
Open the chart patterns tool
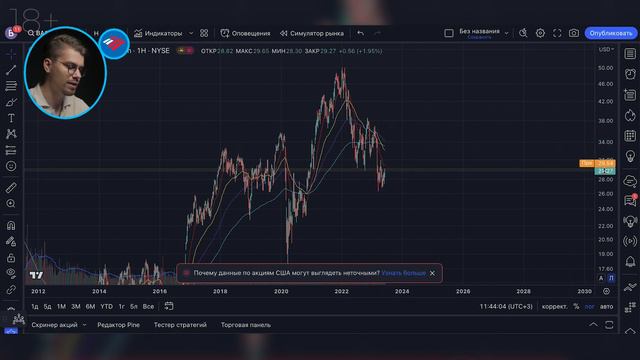pos(11,134)
